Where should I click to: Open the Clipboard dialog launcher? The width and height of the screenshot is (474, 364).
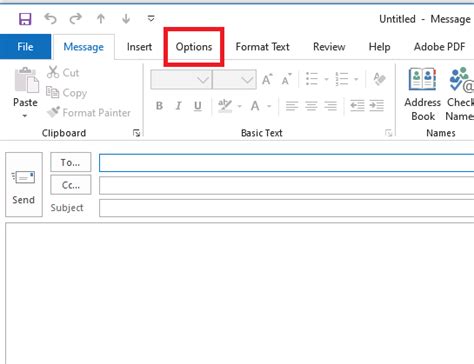[x=136, y=133]
